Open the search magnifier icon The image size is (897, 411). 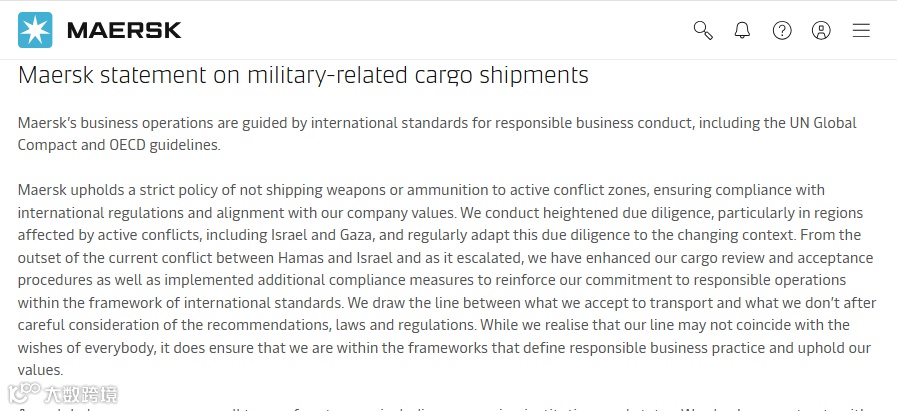click(x=703, y=30)
